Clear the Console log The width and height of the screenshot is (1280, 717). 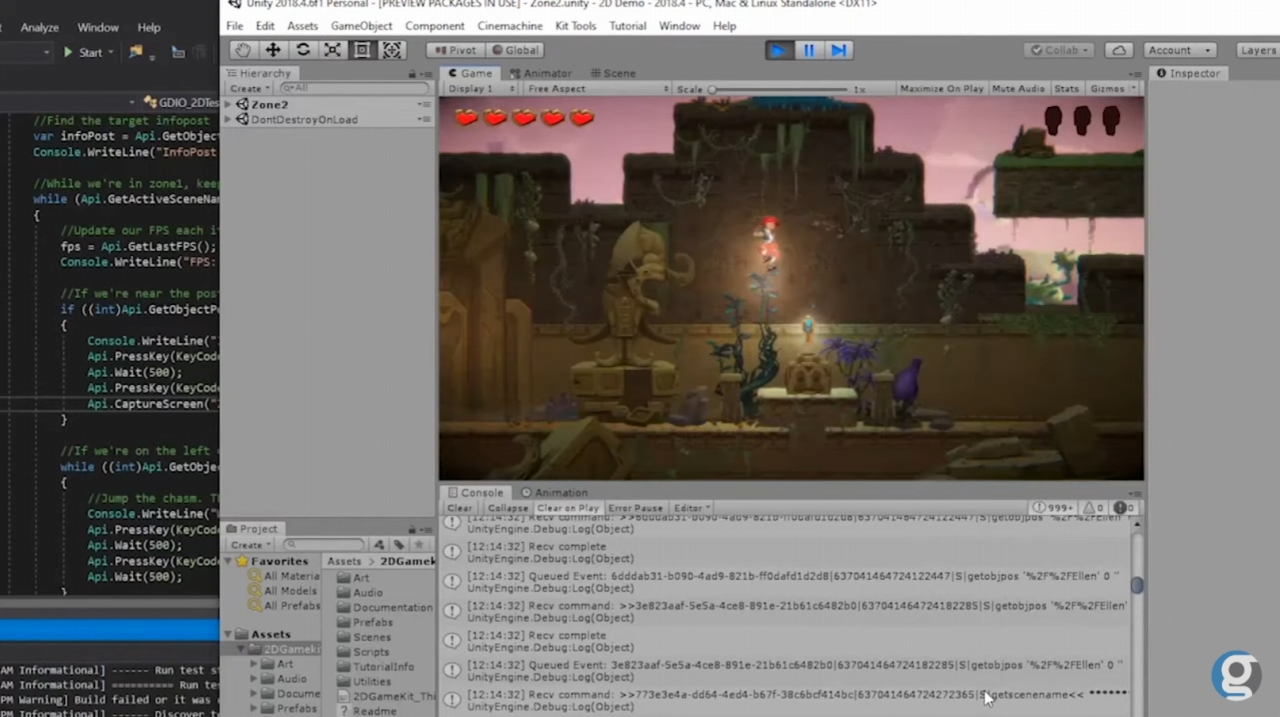pyautogui.click(x=460, y=508)
